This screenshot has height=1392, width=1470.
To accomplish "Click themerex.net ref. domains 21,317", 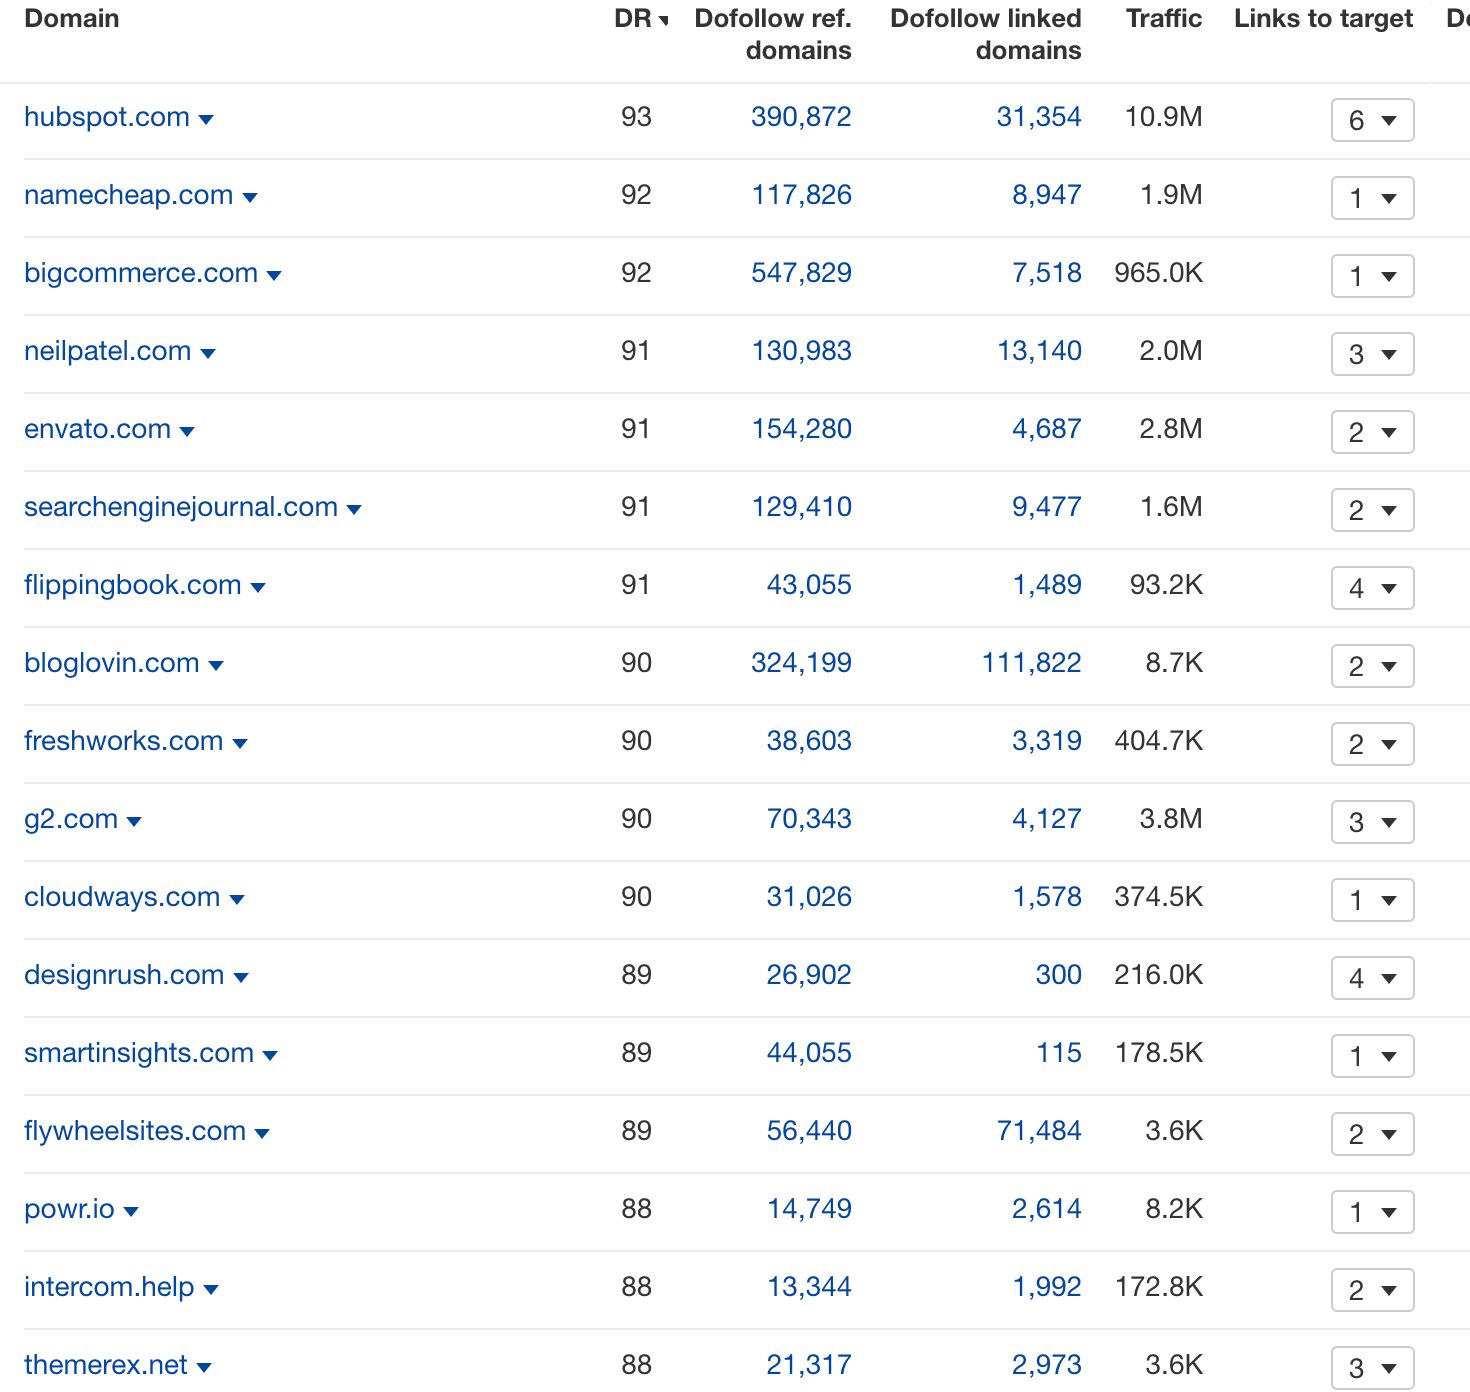I will [809, 1365].
